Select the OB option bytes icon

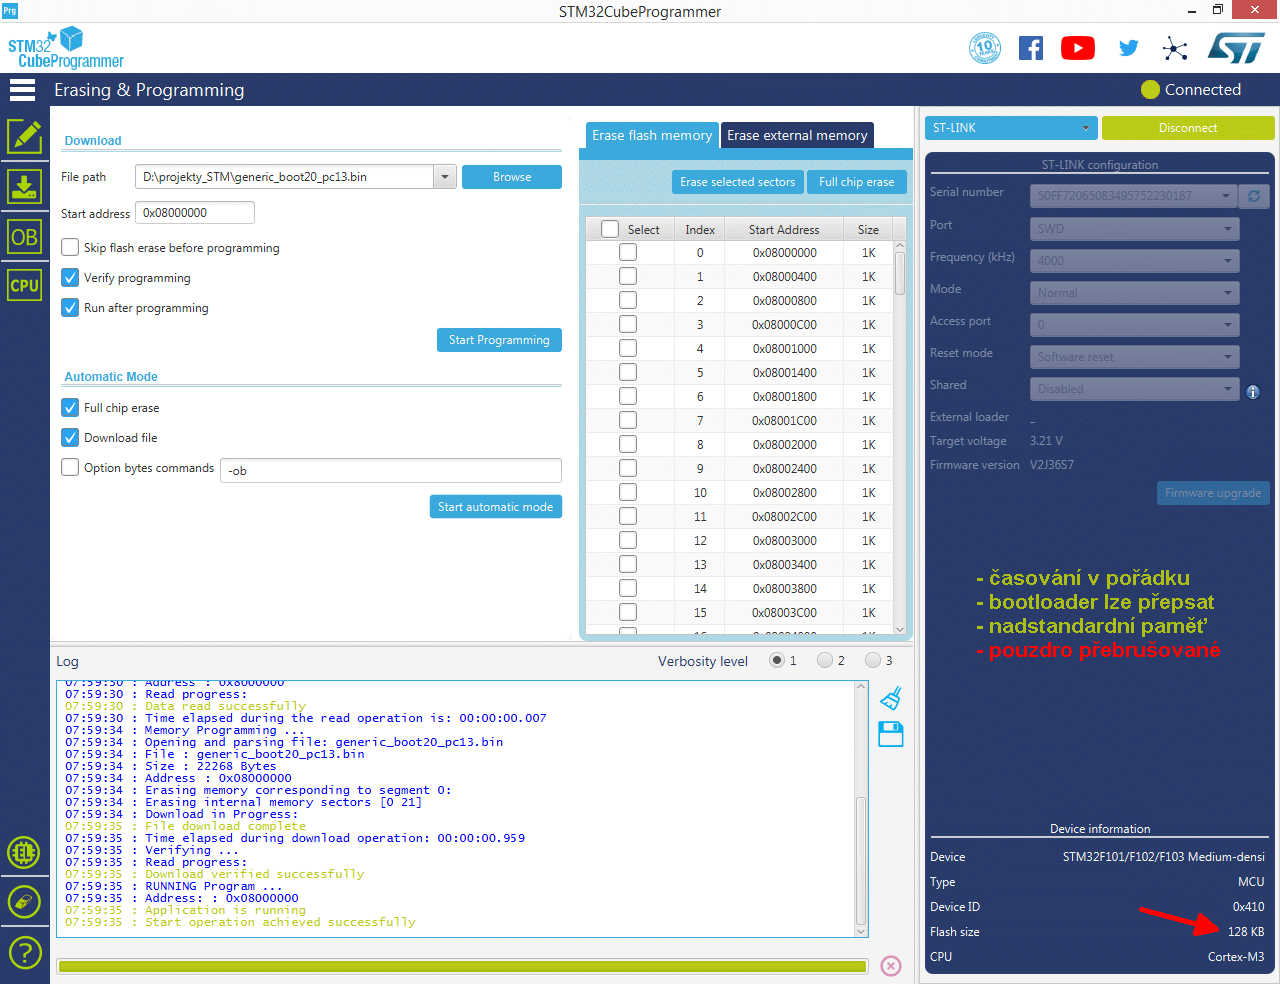pyautogui.click(x=24, y=237)
